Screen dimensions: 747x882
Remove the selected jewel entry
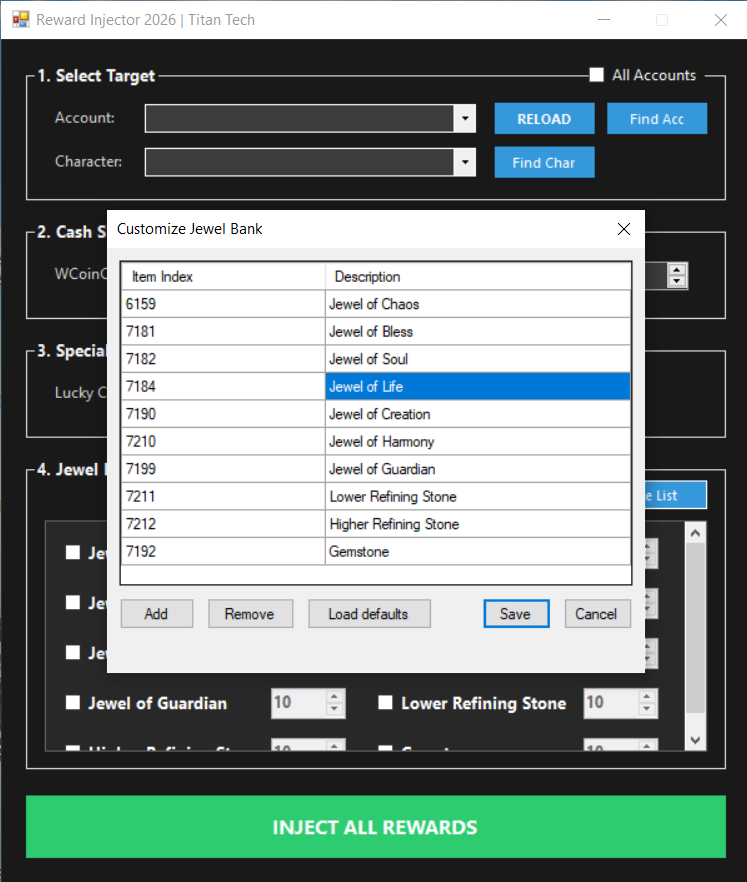click(249, 614)
